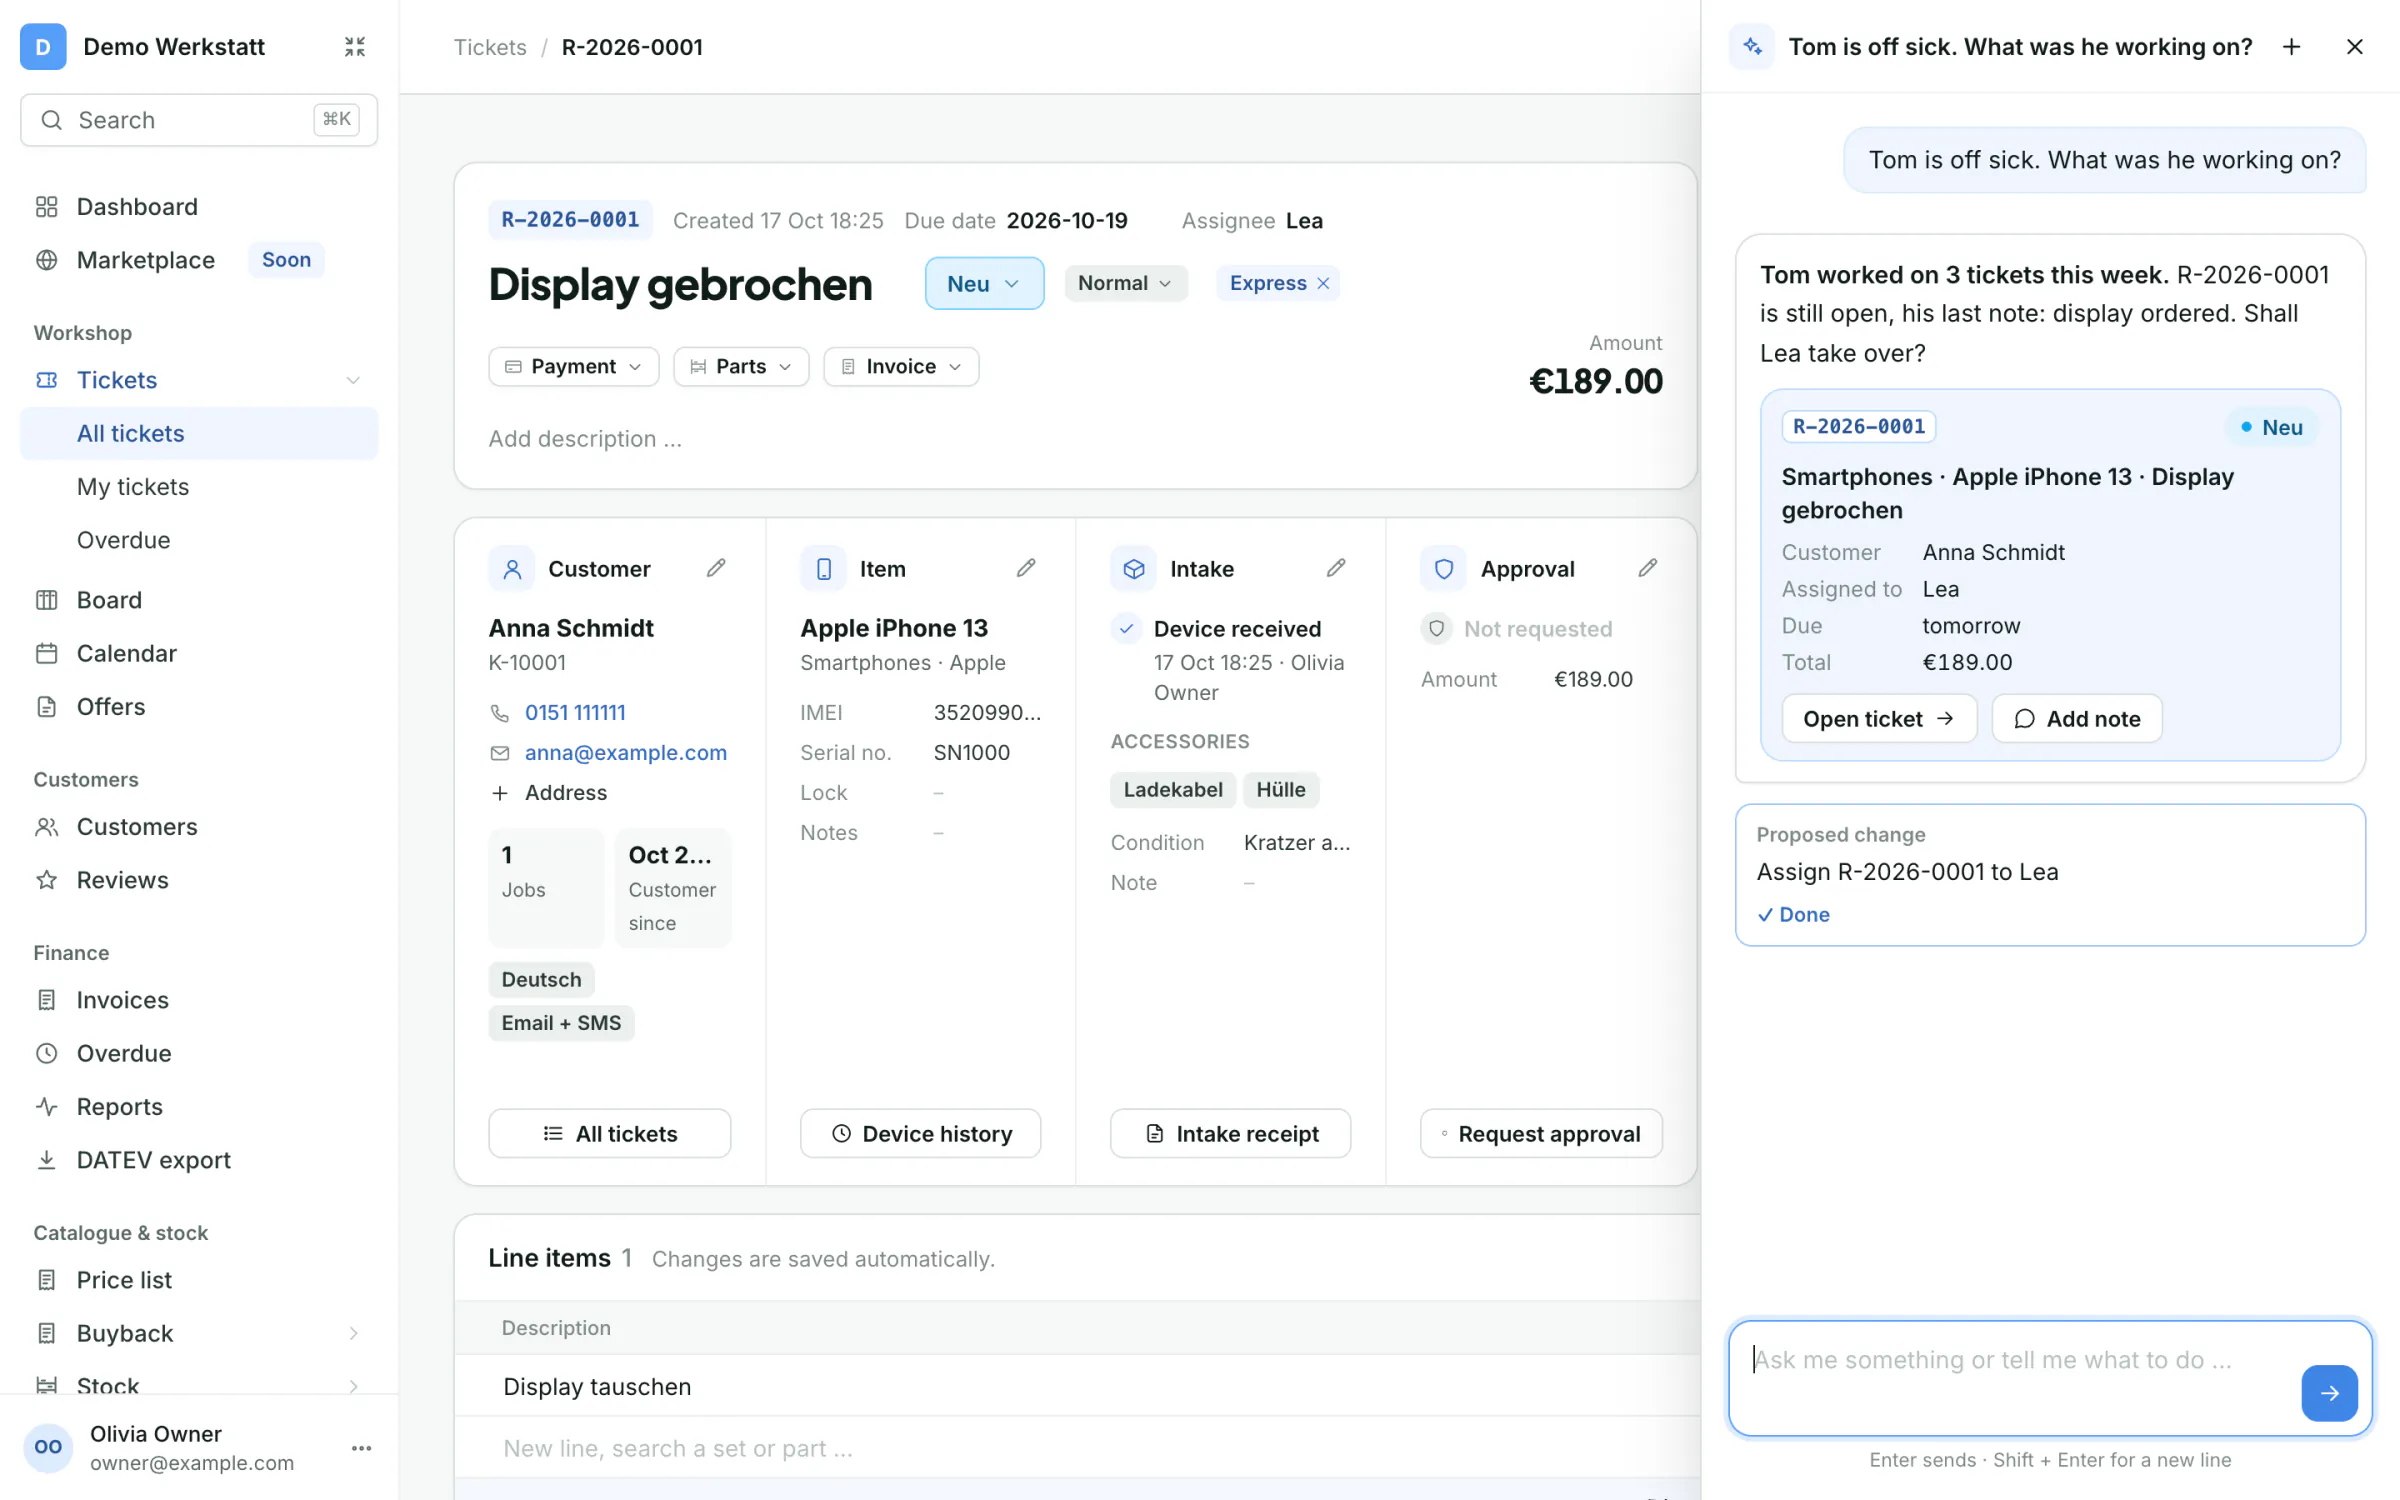Click the Add note button
Viewport: 2400px width, 1500px height.
click(2077, 719)
